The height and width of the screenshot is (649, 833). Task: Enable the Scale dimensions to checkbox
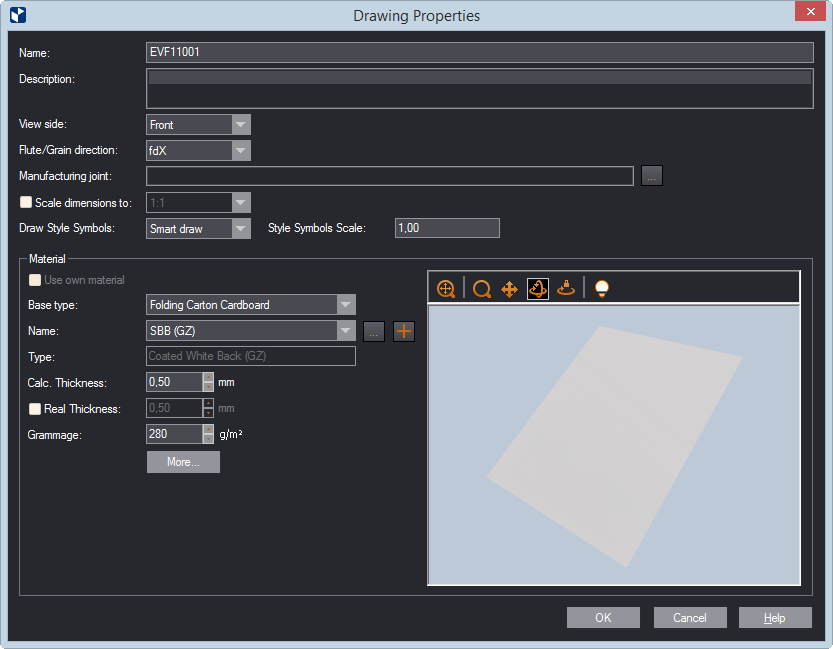[26, 202]
